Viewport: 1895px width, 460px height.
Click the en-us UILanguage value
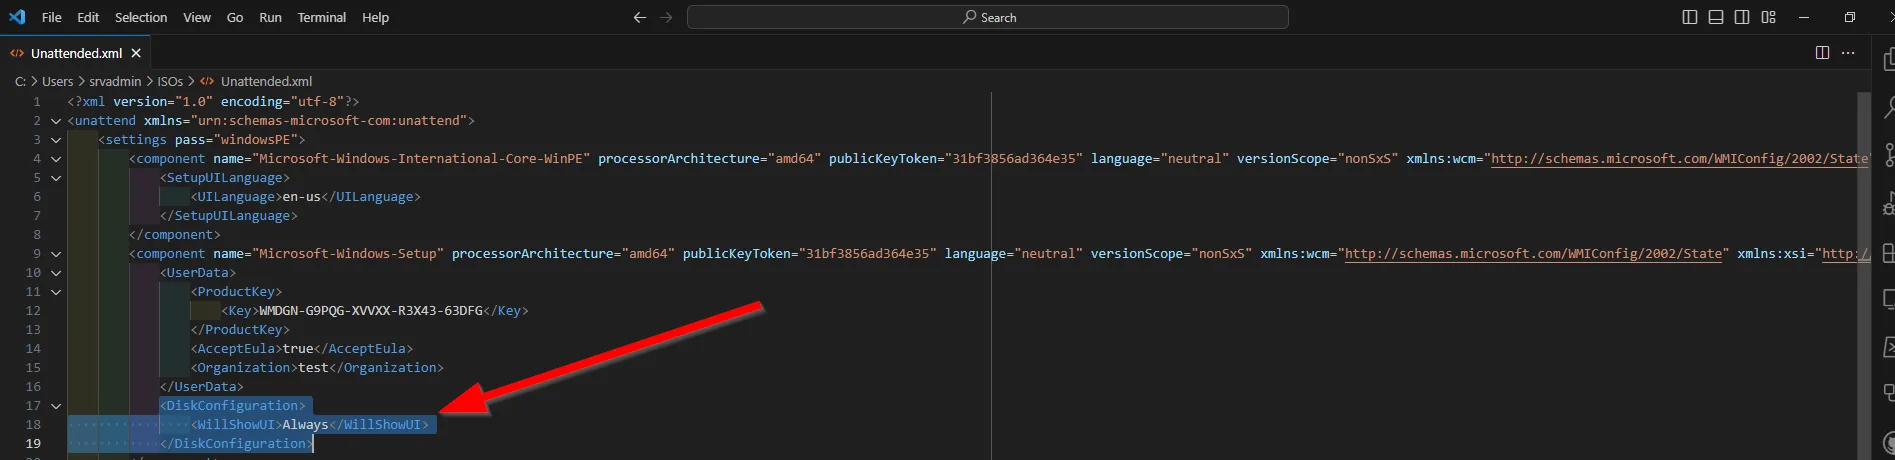tap(301, 197)
